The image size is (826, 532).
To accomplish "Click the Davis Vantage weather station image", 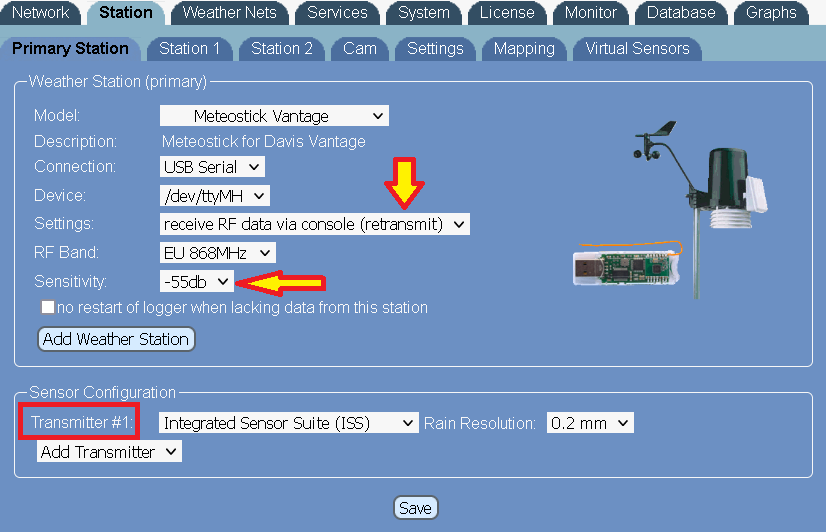I will click(701, 208).
